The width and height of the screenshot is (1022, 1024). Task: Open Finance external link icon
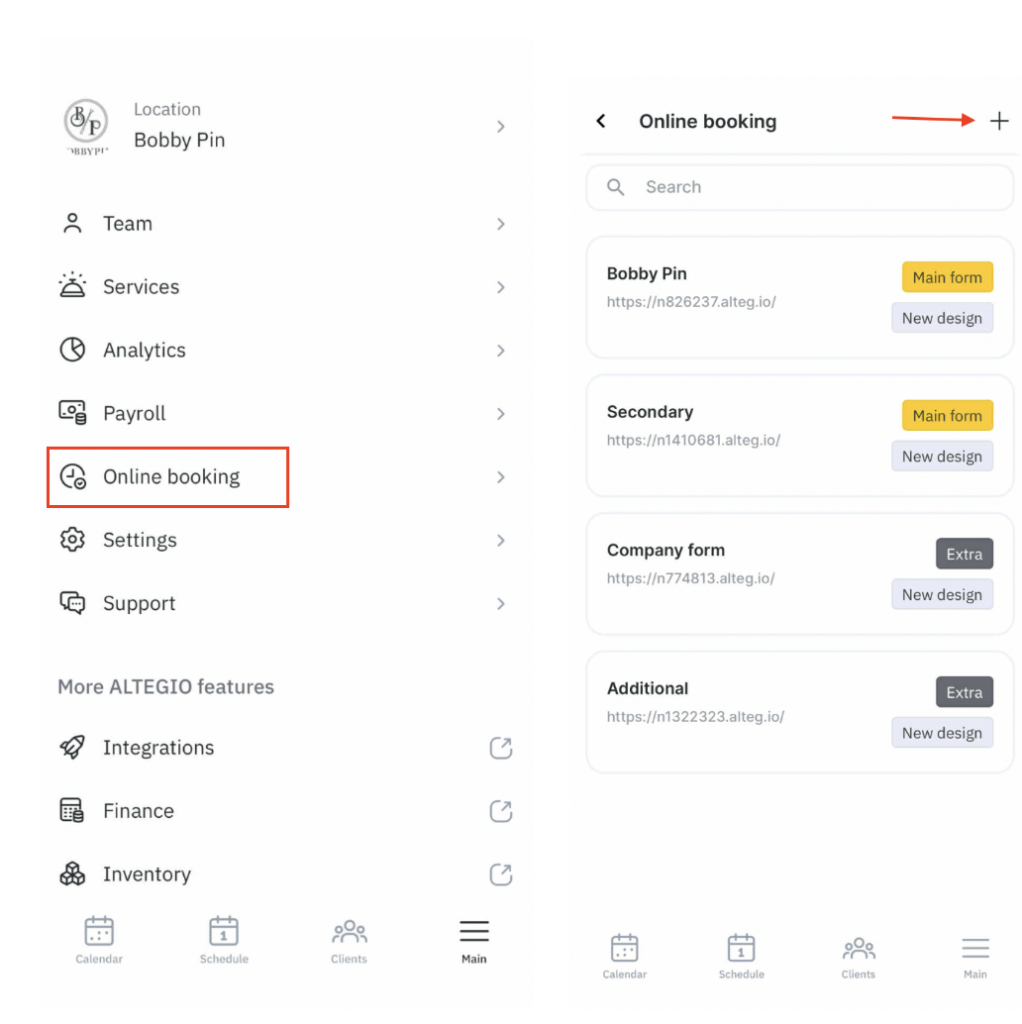click(x=501, y=811)
